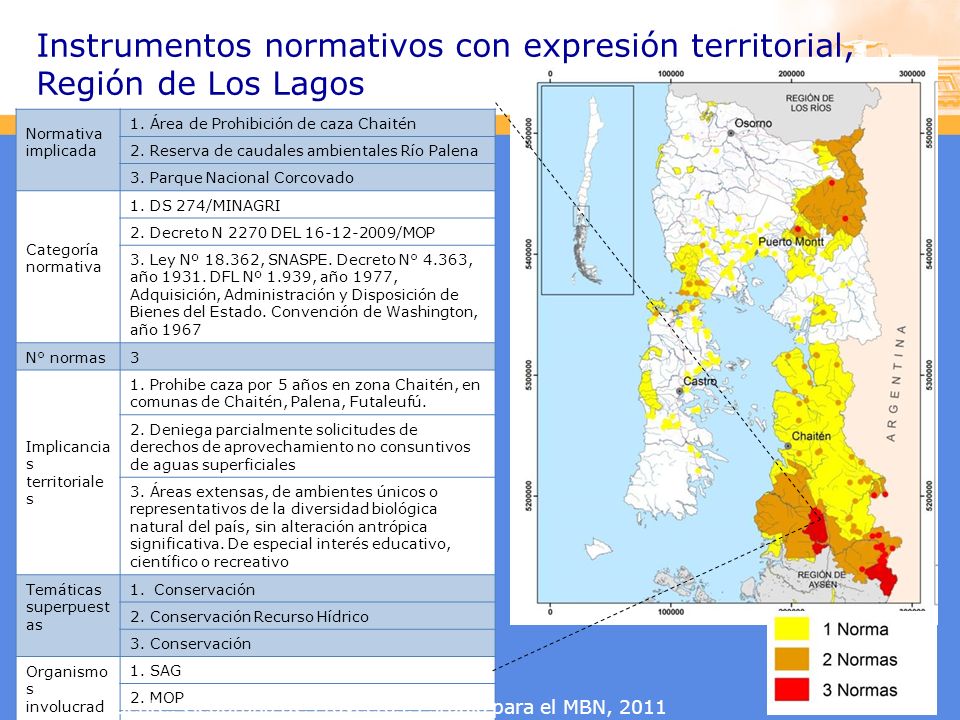Click the '1. SAG' cell
The height and width of the screenshot is (720, 960).
click(307, 670)
